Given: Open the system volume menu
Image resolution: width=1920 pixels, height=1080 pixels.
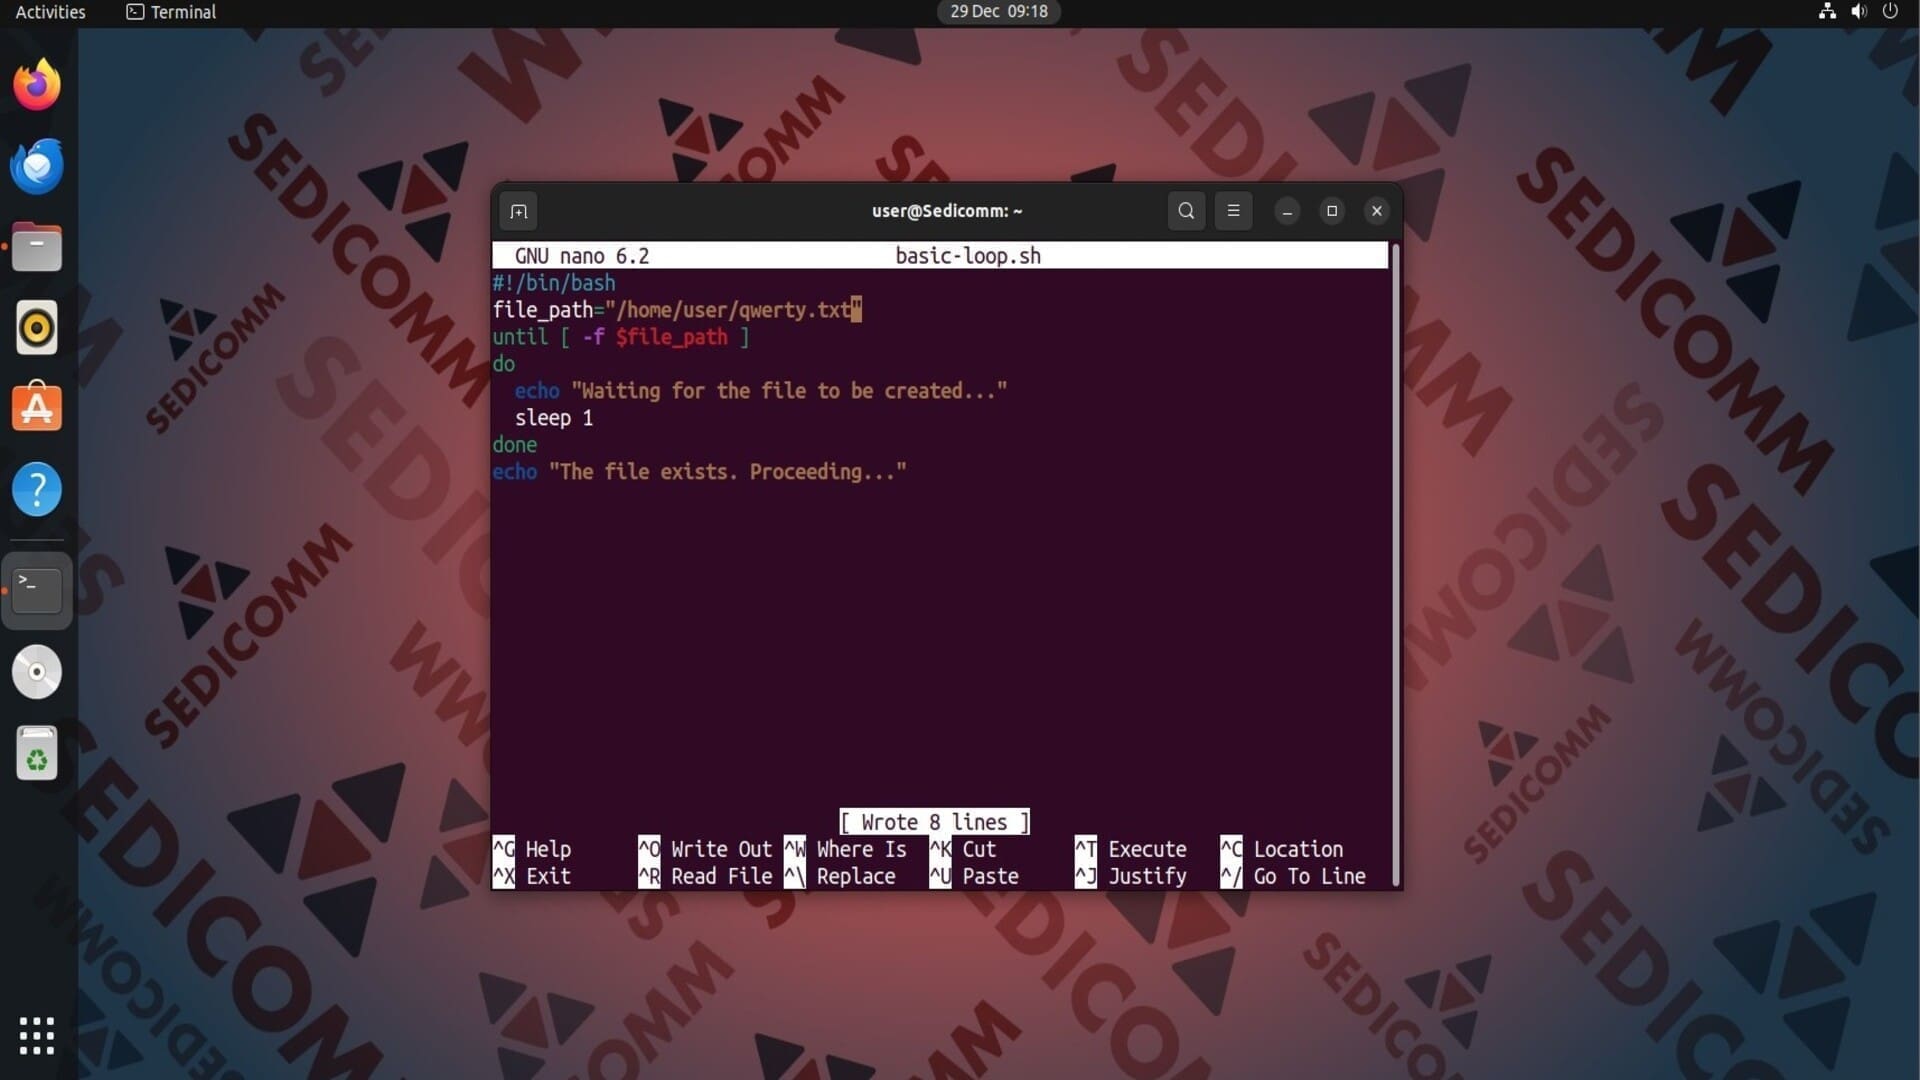Looking at the screenshot, I should coord(1858,12).
